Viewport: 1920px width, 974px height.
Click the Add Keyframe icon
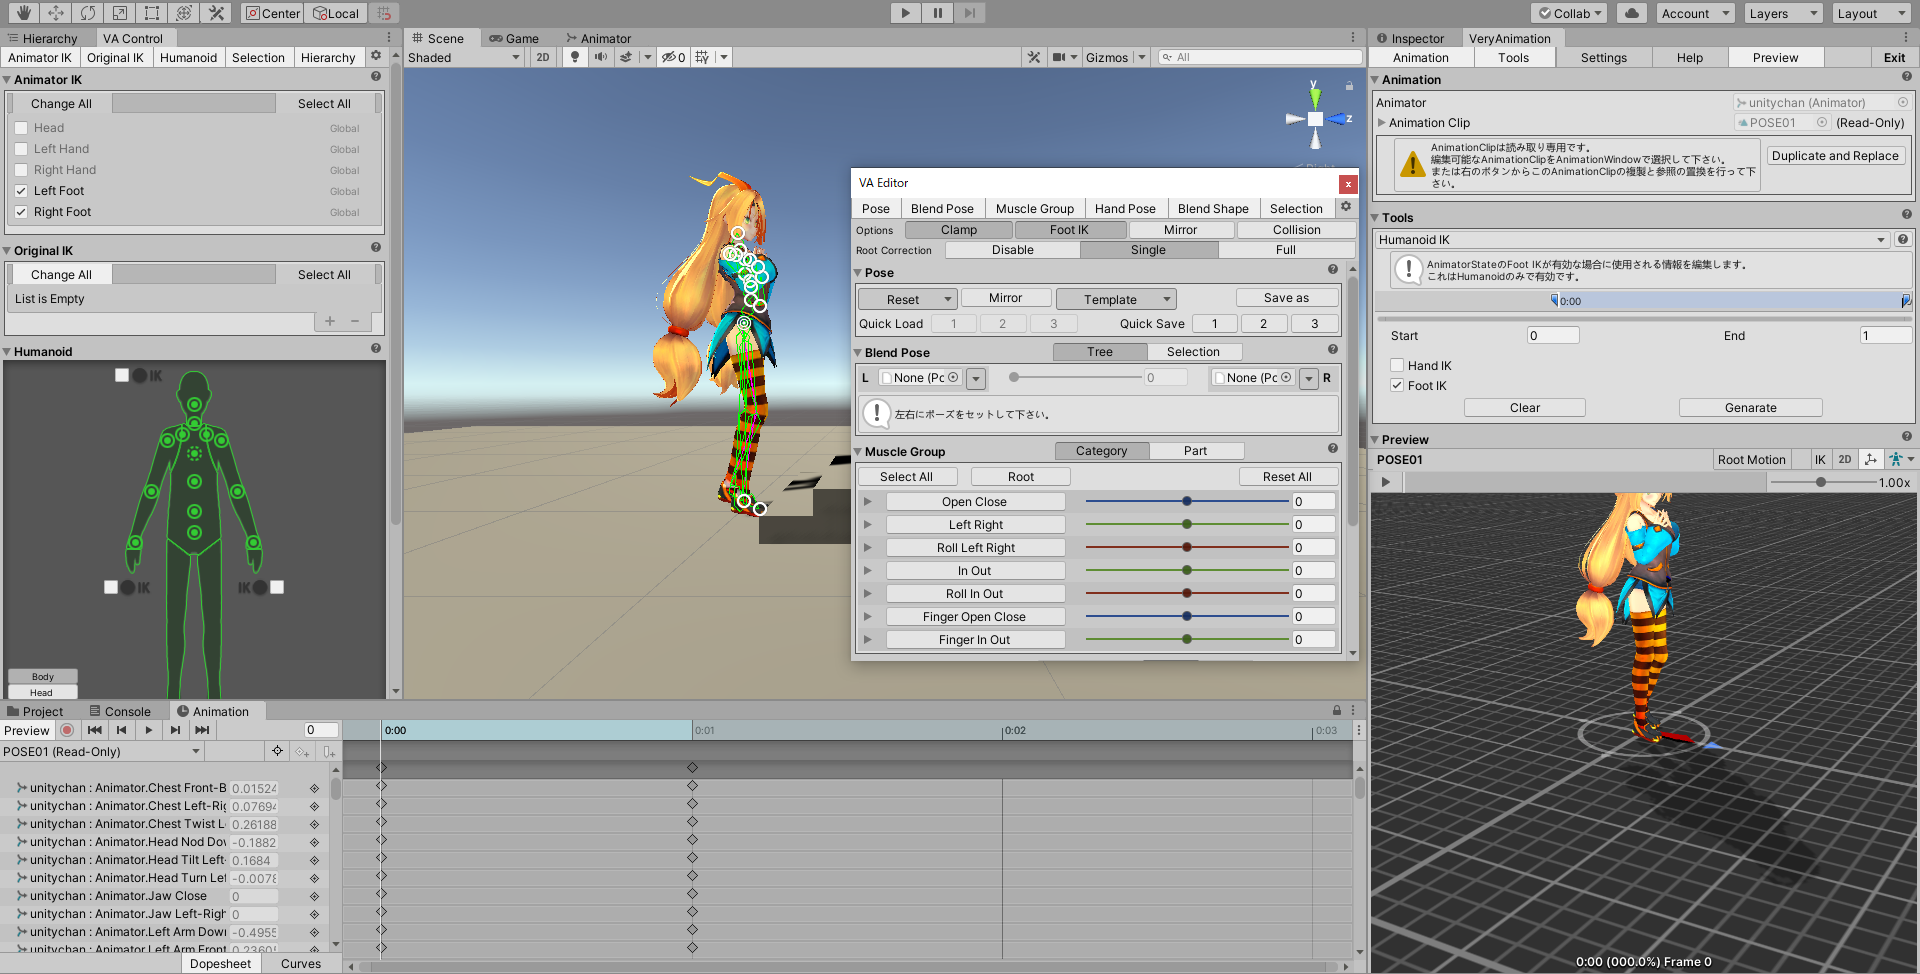coord(302,751)
